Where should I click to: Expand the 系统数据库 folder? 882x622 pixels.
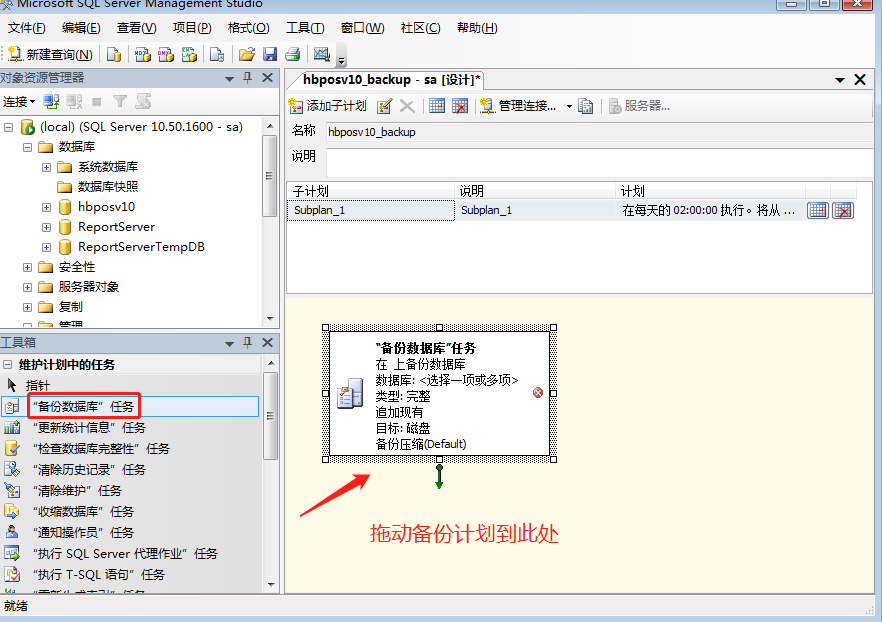(46, 167)
